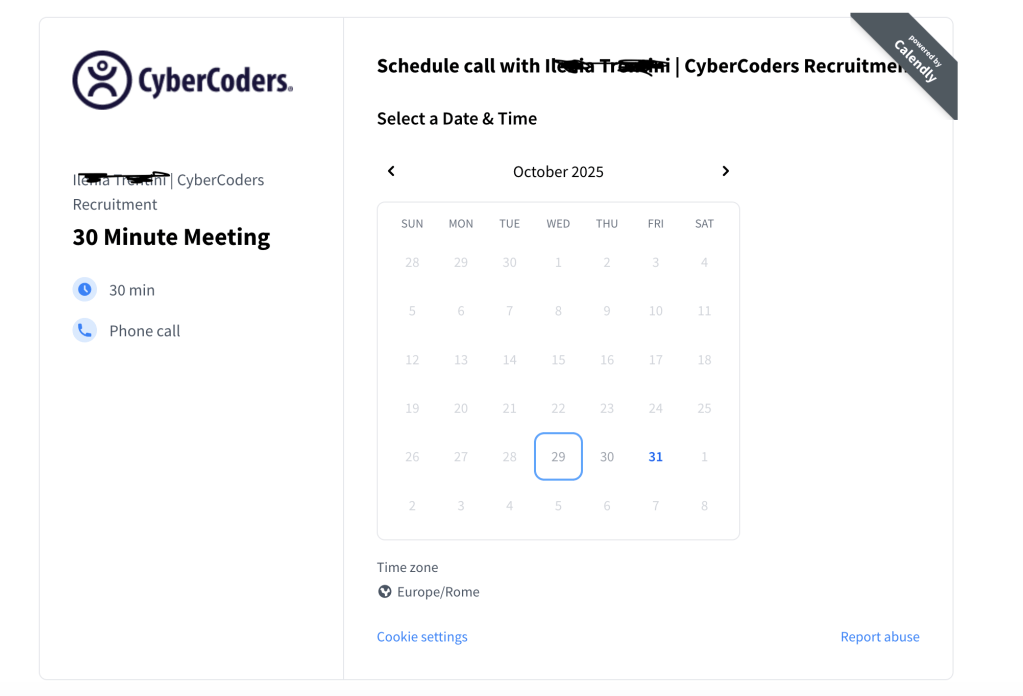Image resolution: width=1023 pixels, height=696 pixels.
Task: Open Europe/Rome time zone selector
Action: pos(438,592)
